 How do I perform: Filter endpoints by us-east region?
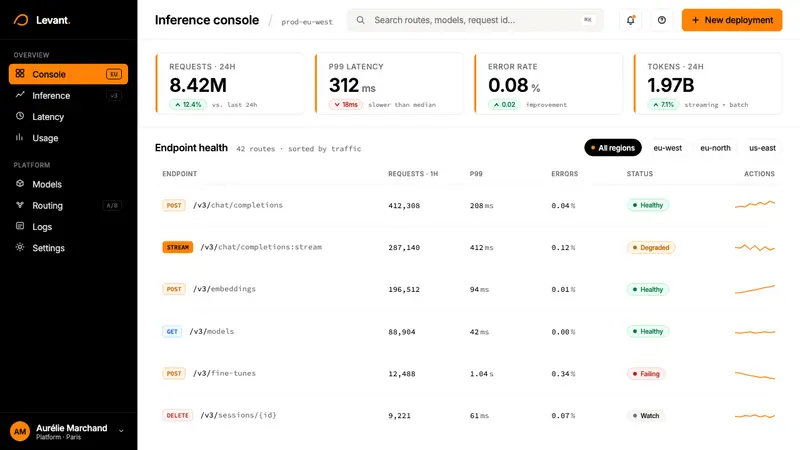pos(762,148)
